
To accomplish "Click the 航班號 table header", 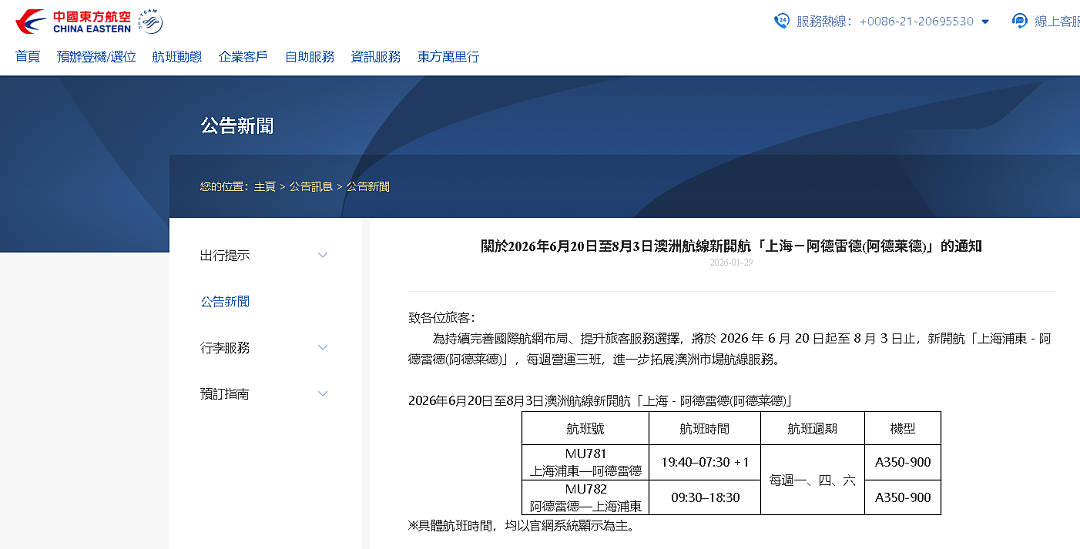I will pos(585,428).
